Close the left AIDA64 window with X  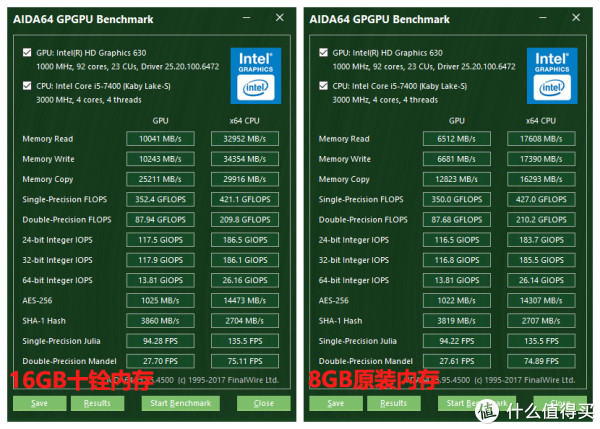280,18
